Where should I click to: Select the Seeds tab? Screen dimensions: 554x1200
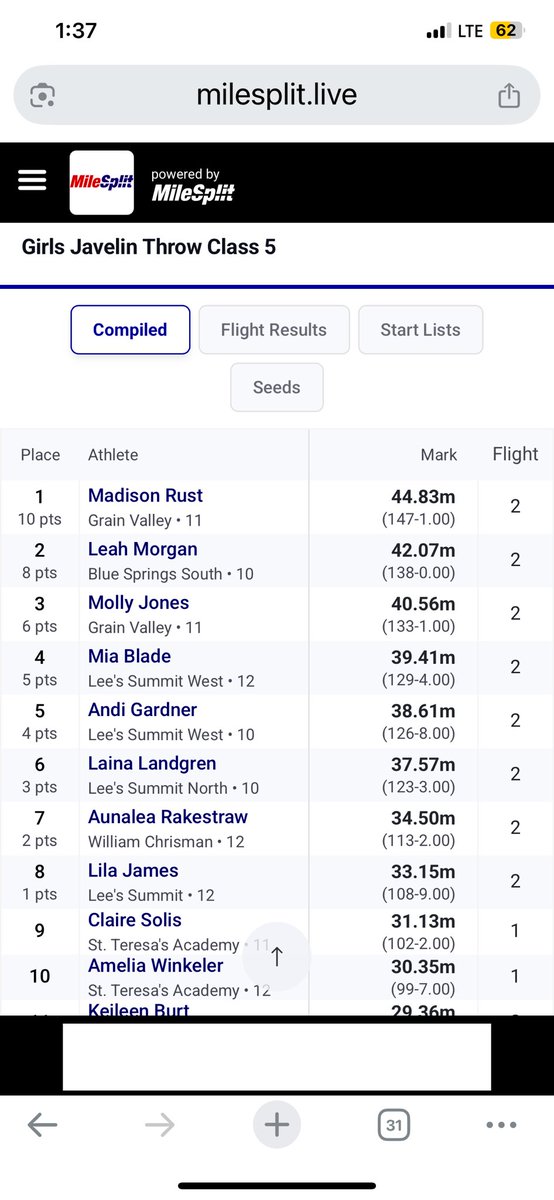277,387
